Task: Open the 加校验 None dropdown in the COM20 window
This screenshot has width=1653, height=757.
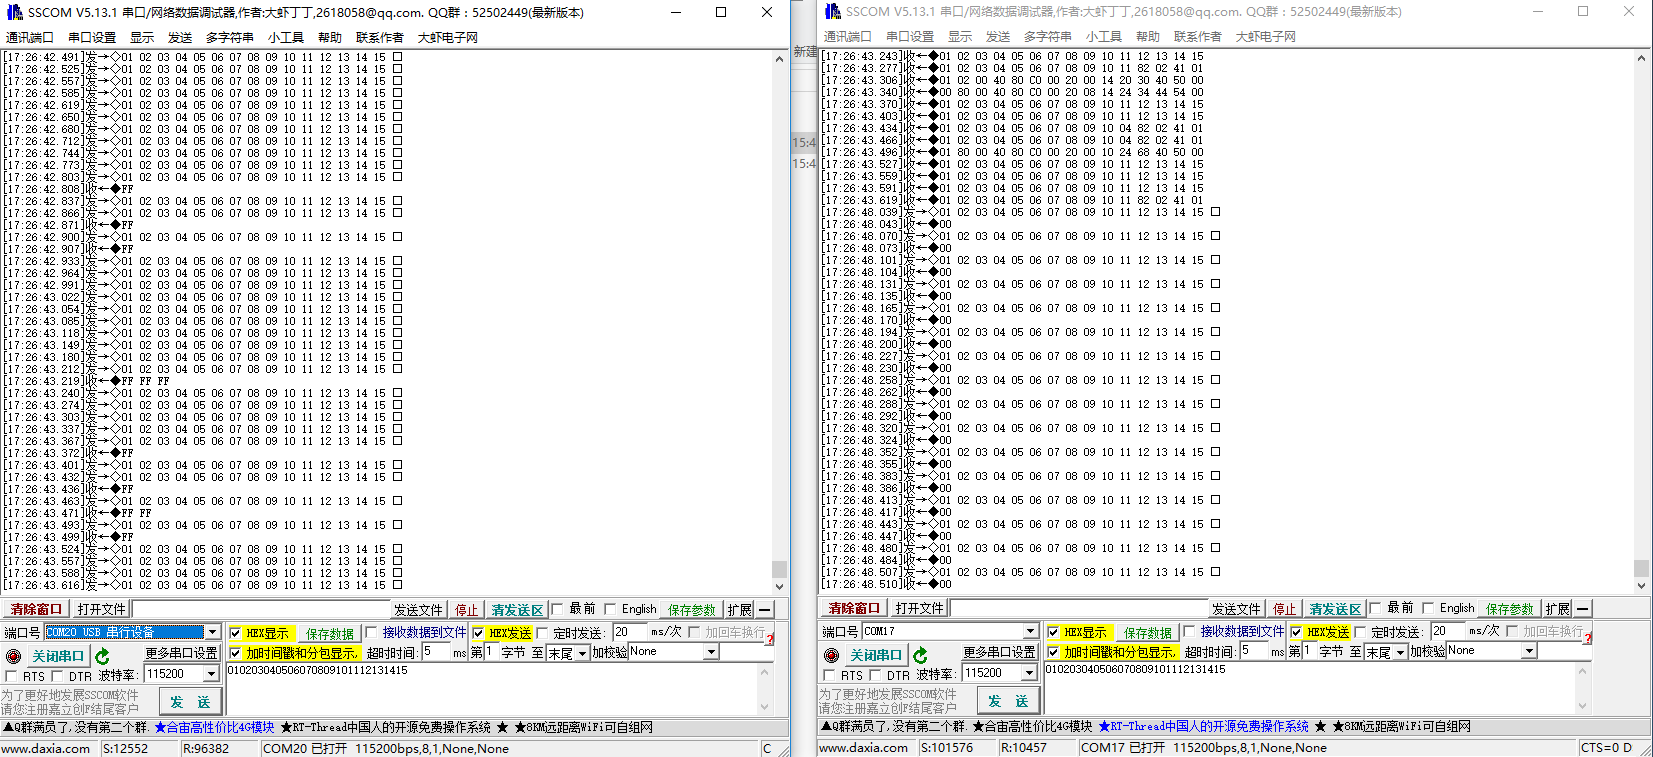Action: [x=711, y=652]
